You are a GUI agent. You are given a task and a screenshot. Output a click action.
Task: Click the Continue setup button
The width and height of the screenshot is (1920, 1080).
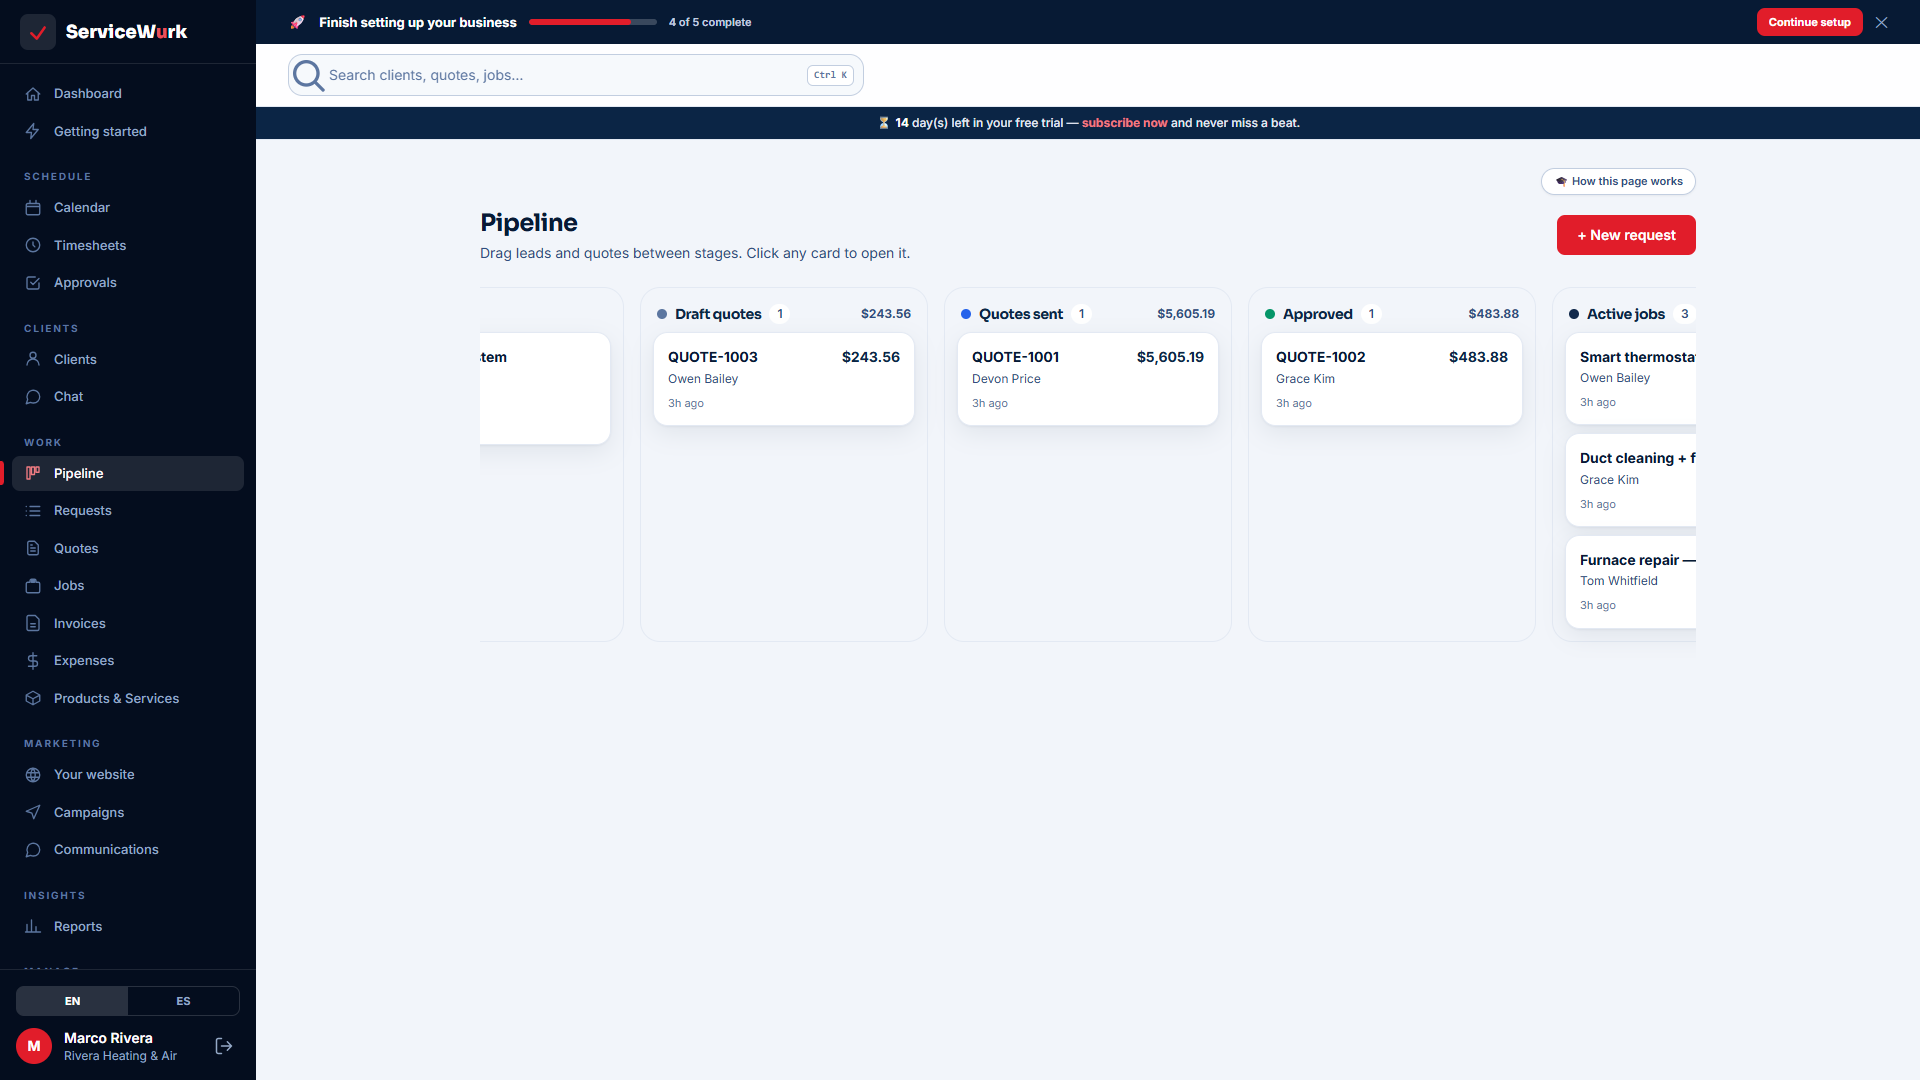point(1809,22)
